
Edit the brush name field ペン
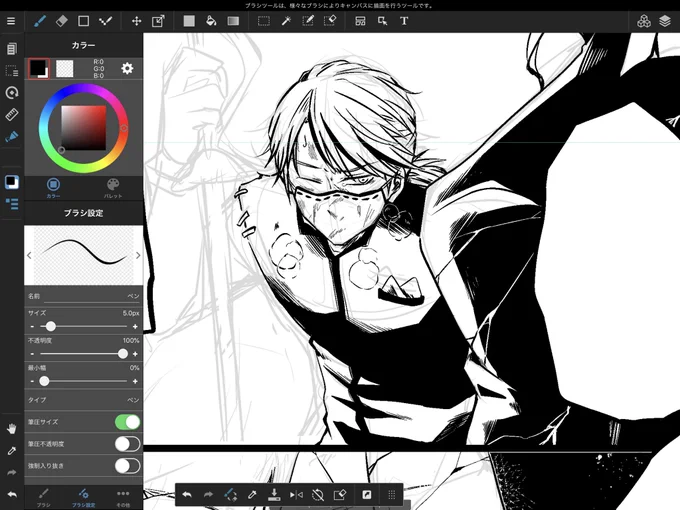coord(84,296)
